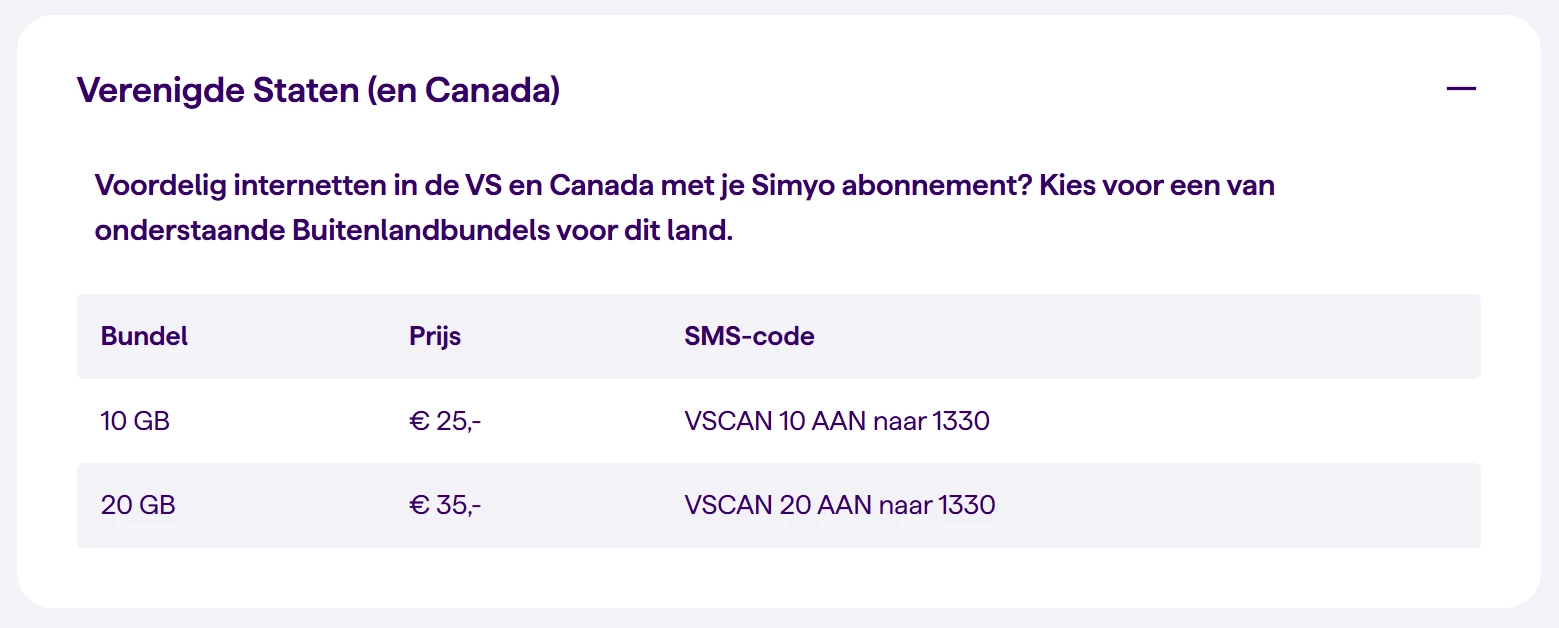Image resolution: width=1559 pixels, height=628 pixels.
Task: Click the euro sign in the 20 GB row
Action: (x=419, y=505)
